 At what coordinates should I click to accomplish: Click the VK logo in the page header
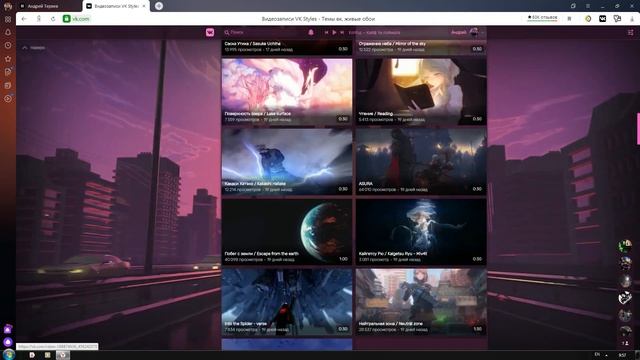(x=210, y=32)
